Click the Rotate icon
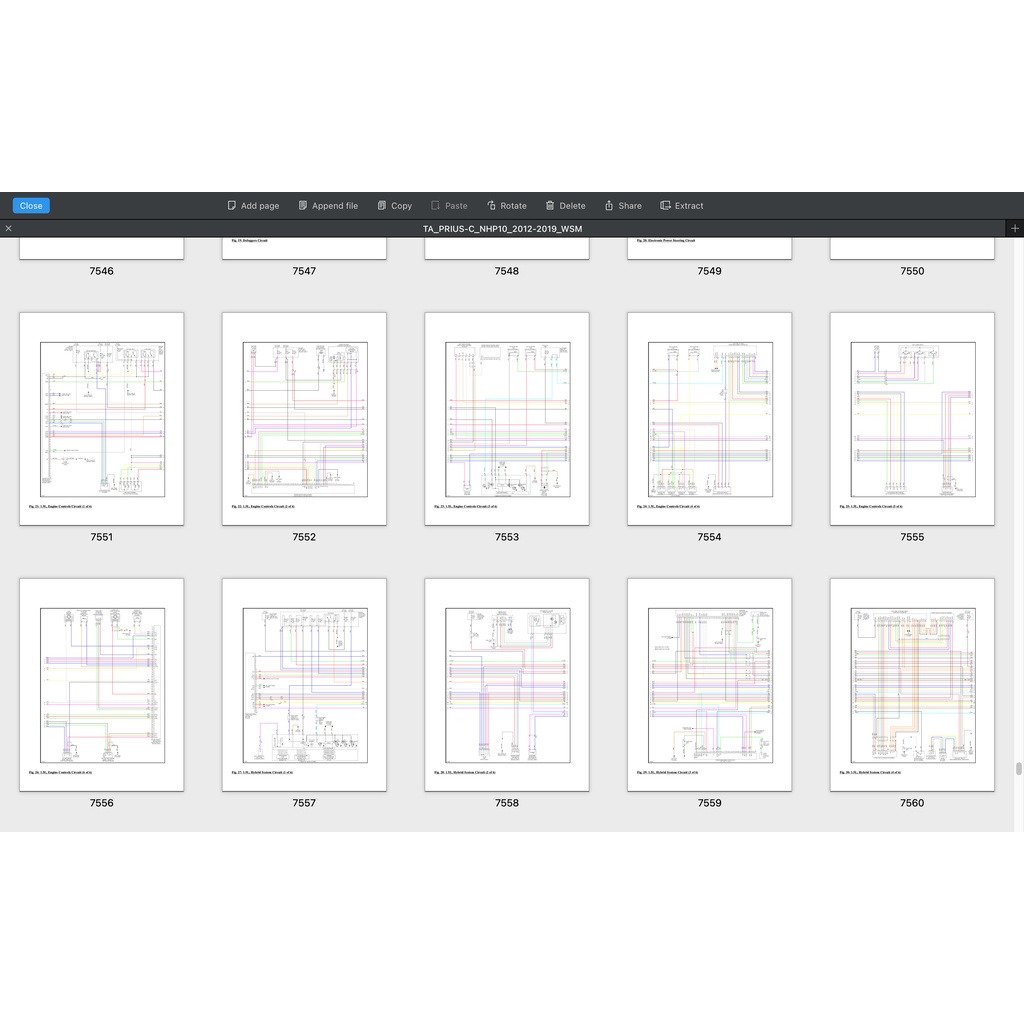The width and height of the screenshot is (1024, 1024). (492, 206)
